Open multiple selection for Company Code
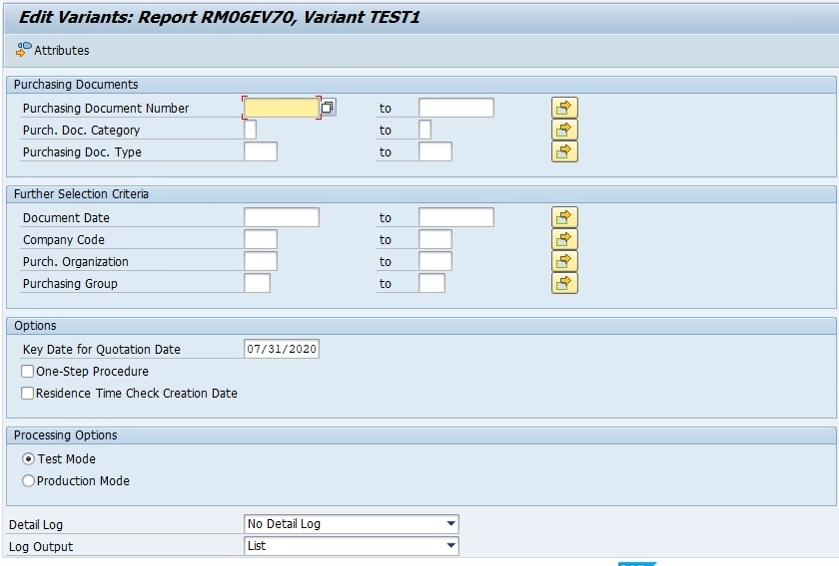839x566 pixels. 565,240
